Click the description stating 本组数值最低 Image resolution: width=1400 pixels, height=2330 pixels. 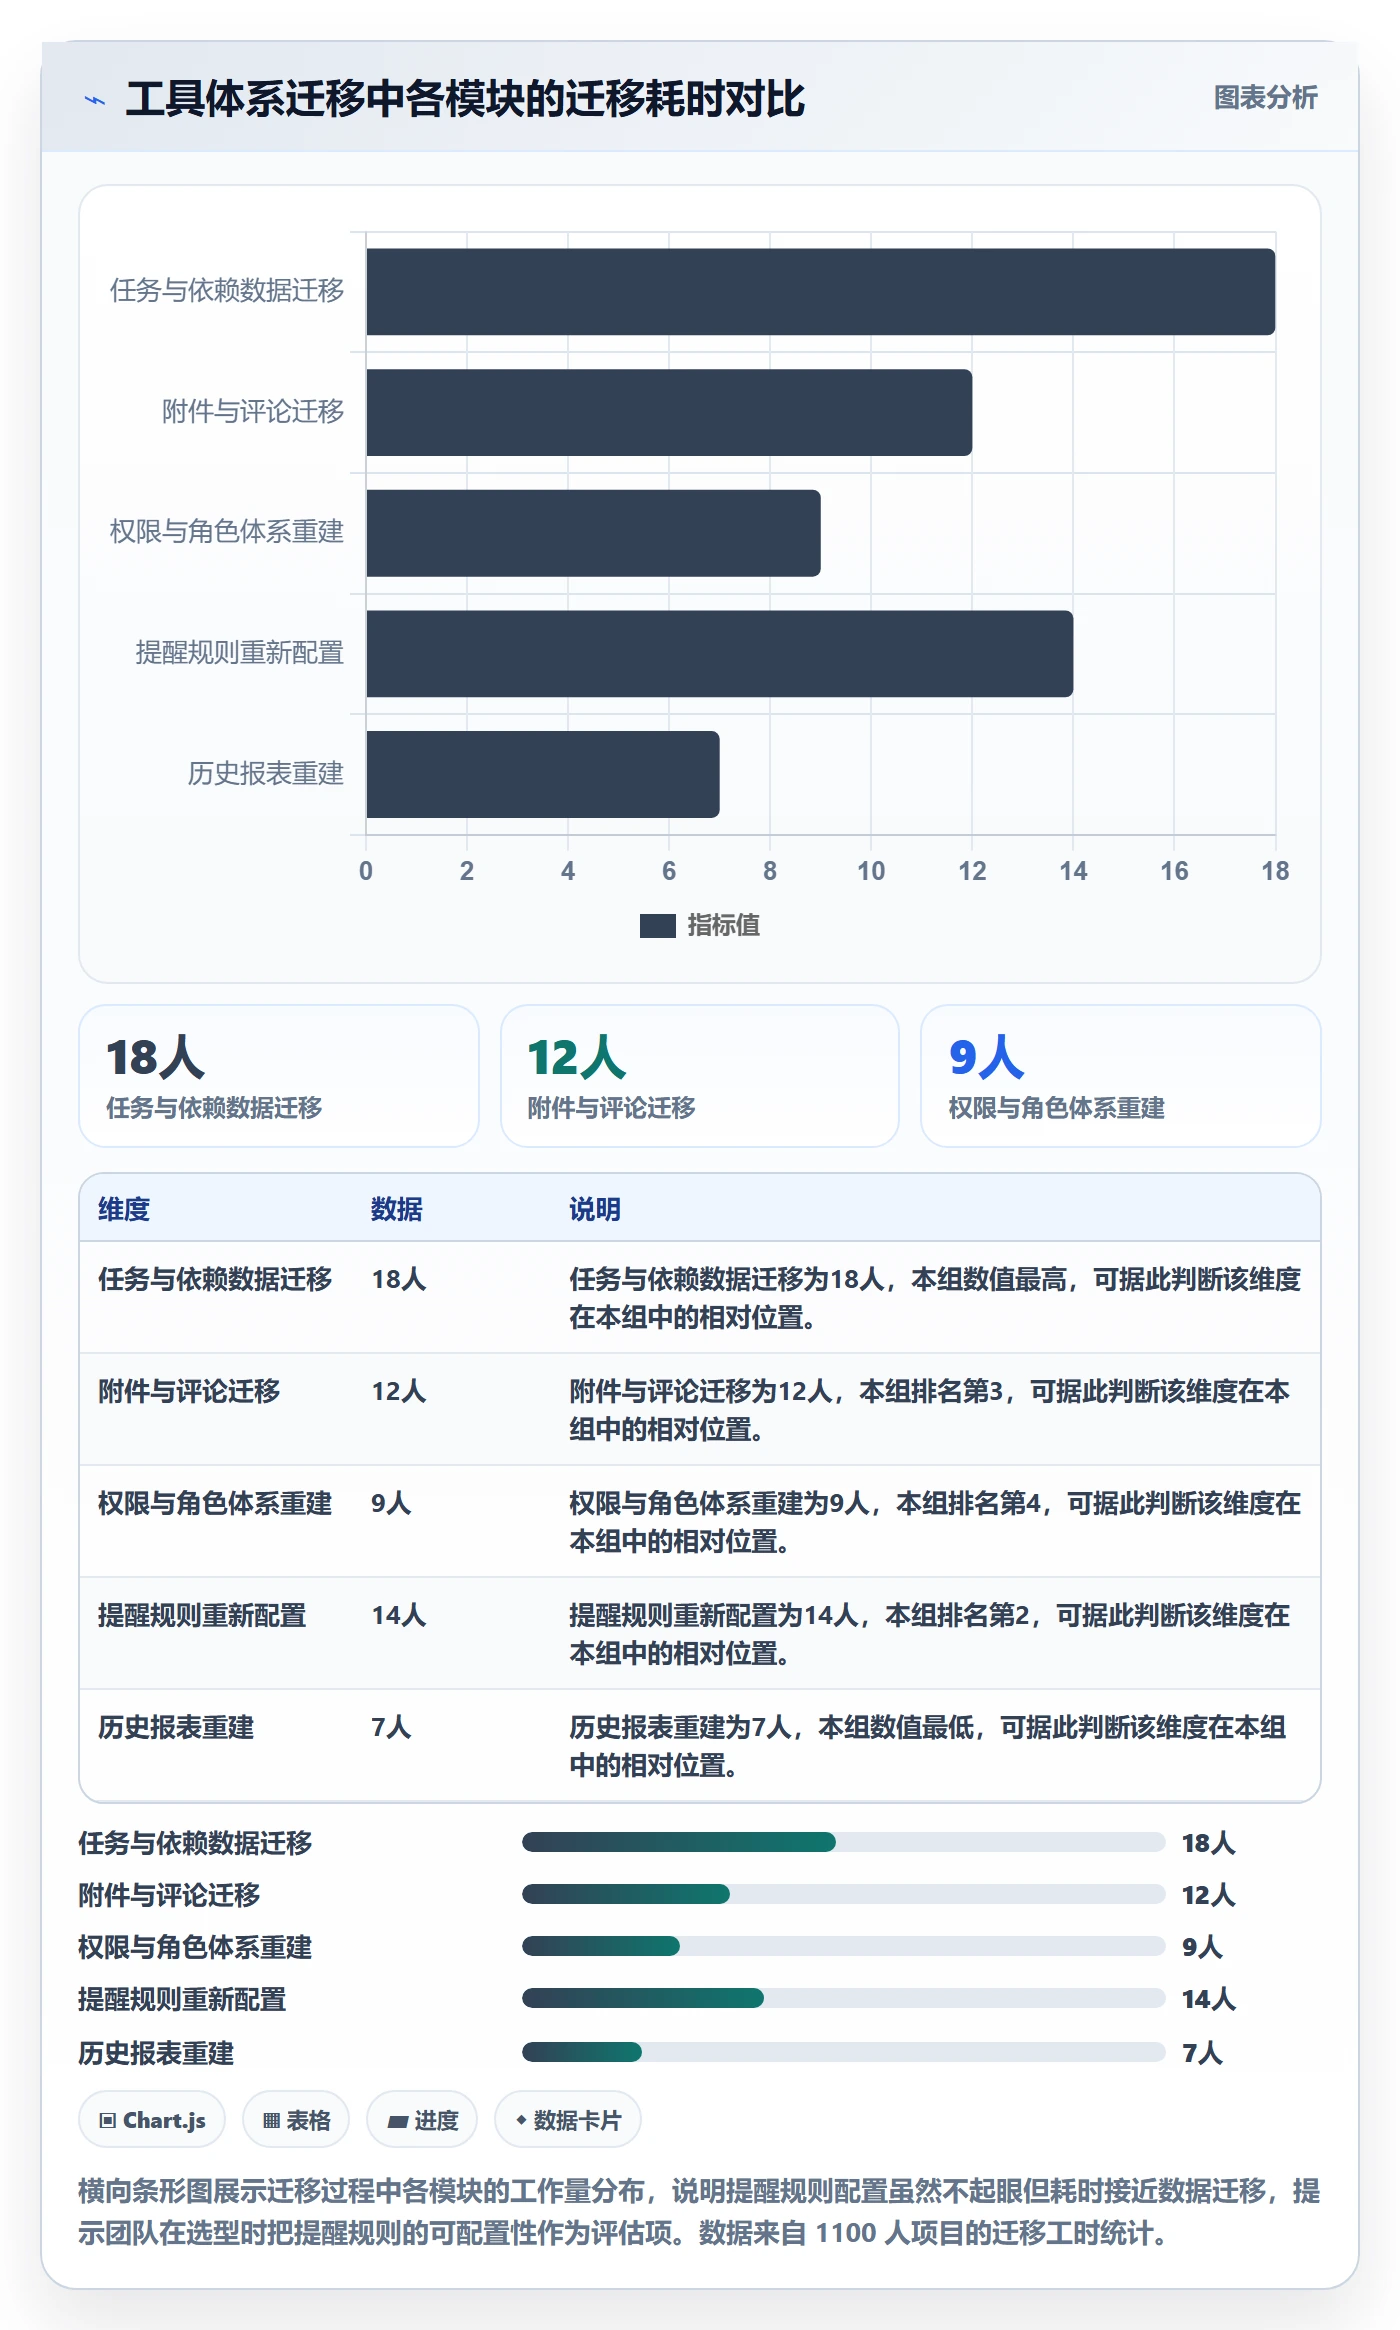pos(928,1746)
